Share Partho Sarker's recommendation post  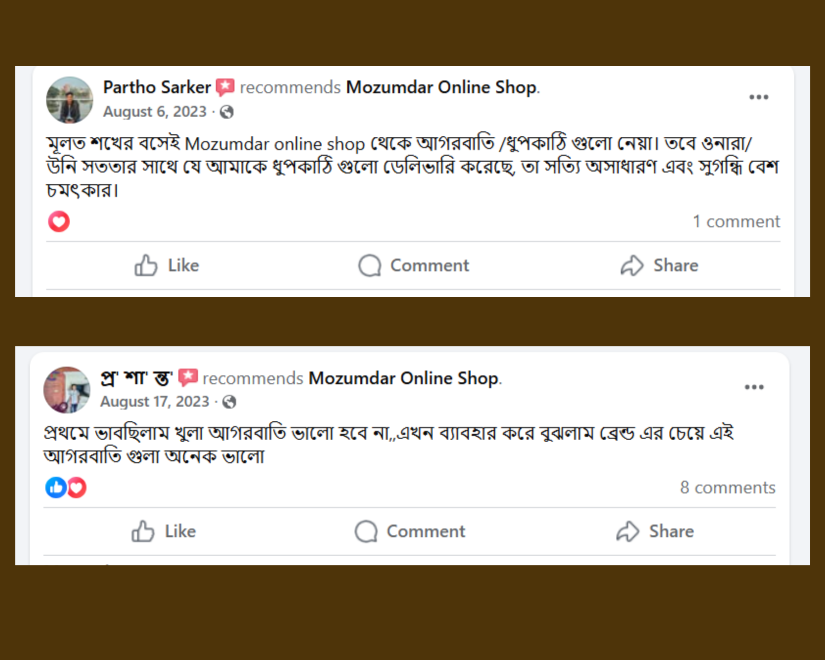659,265
